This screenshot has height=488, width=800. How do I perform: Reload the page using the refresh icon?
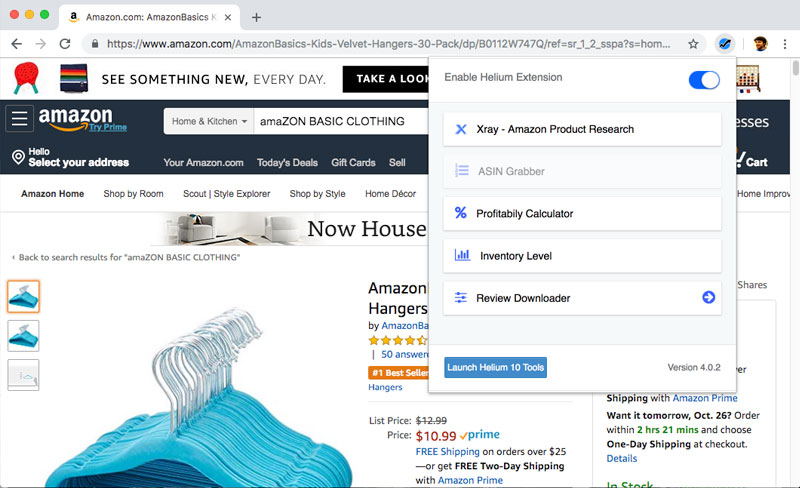pyautogui.click(x=65, y=44)
